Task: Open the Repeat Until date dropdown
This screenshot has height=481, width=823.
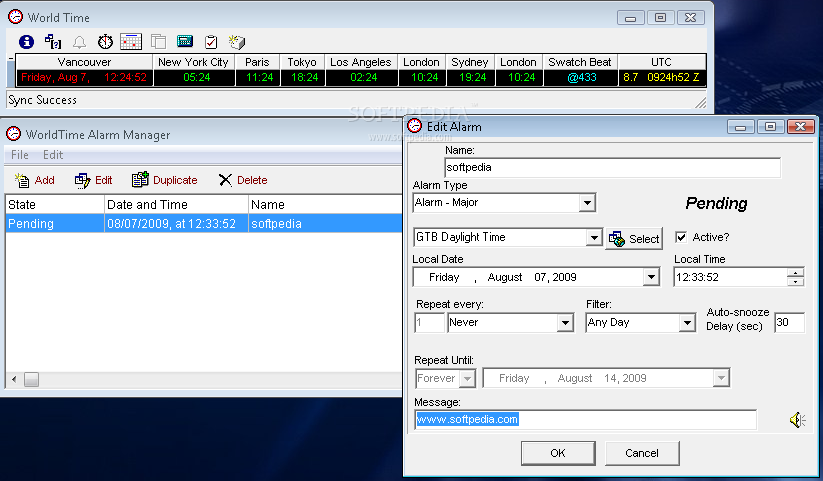Action: (722, 378)
